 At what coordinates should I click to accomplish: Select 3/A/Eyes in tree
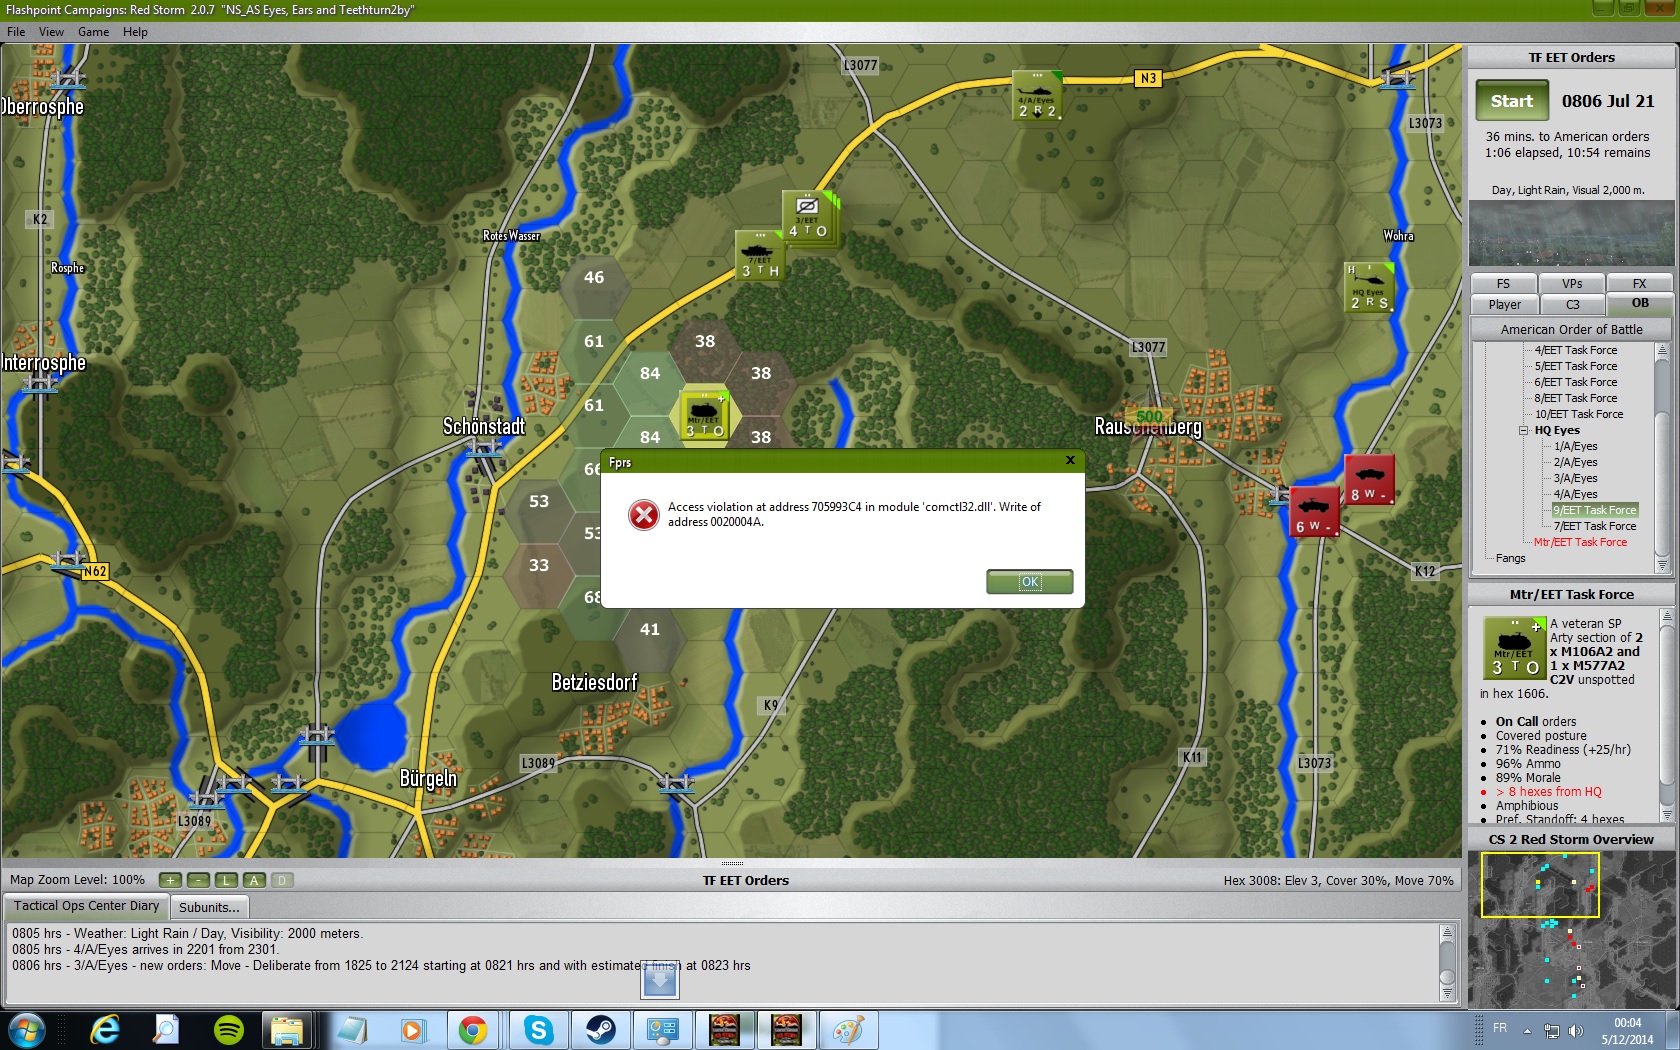tap(1575, 478)
